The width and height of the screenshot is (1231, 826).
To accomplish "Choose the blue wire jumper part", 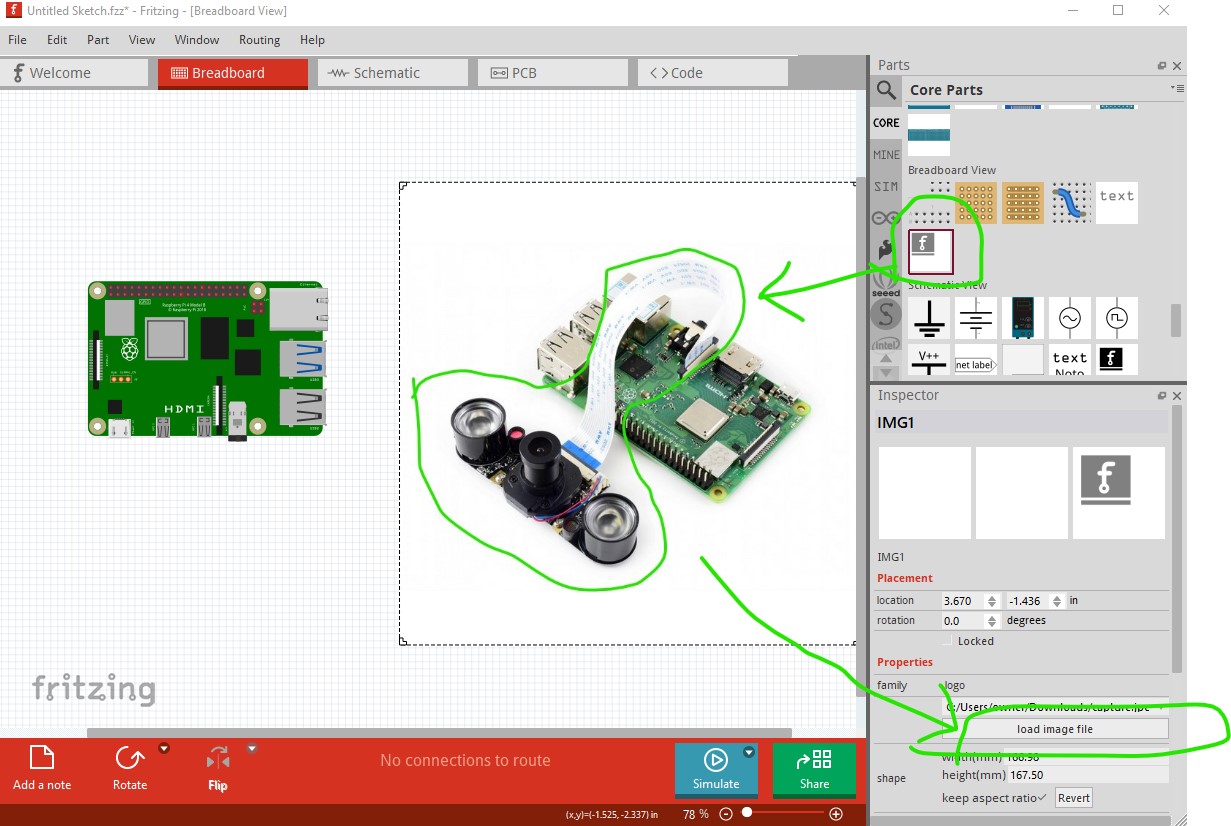I will click(x=1070, y=203).
